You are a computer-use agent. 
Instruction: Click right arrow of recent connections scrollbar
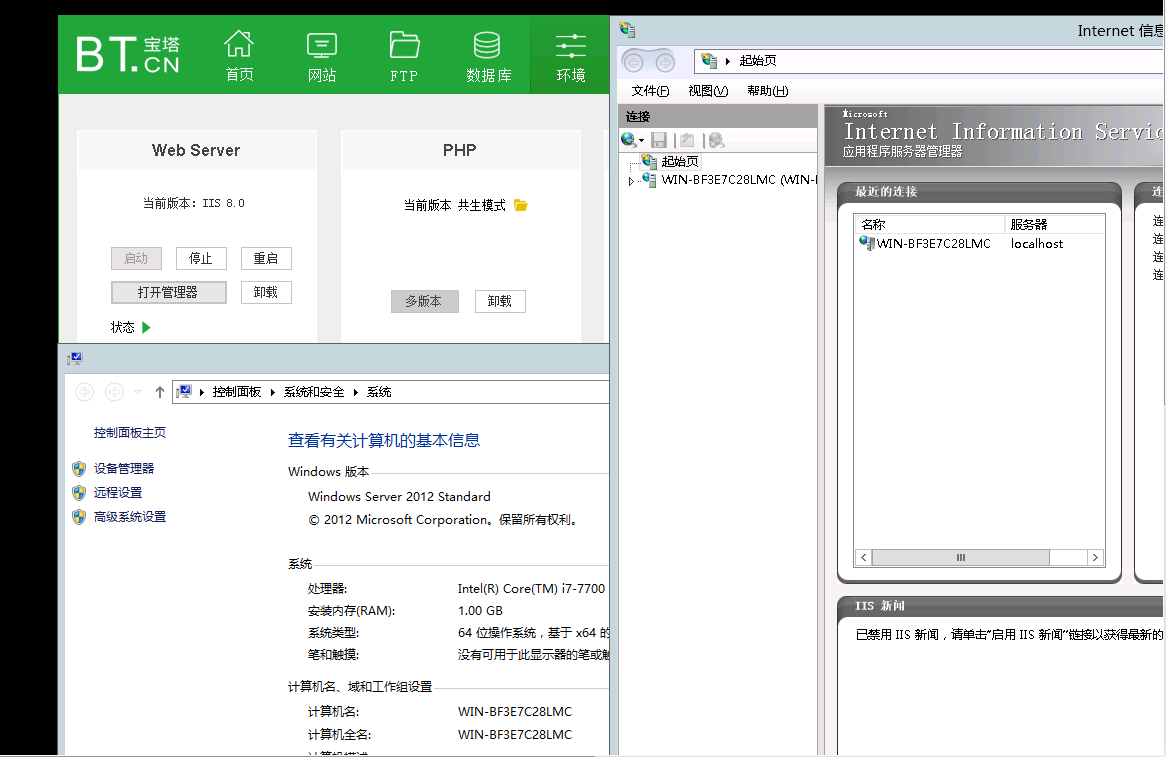tap(1095, 557)
